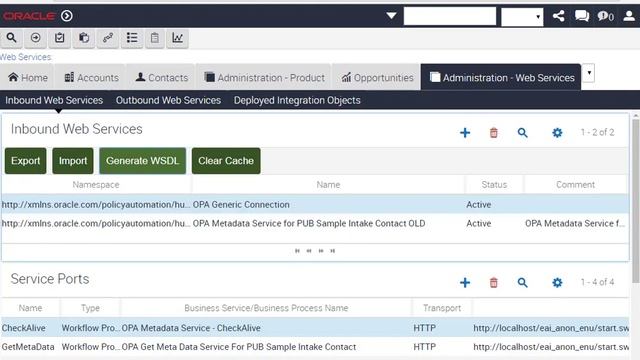Click the header search input field

pos(450,16)
